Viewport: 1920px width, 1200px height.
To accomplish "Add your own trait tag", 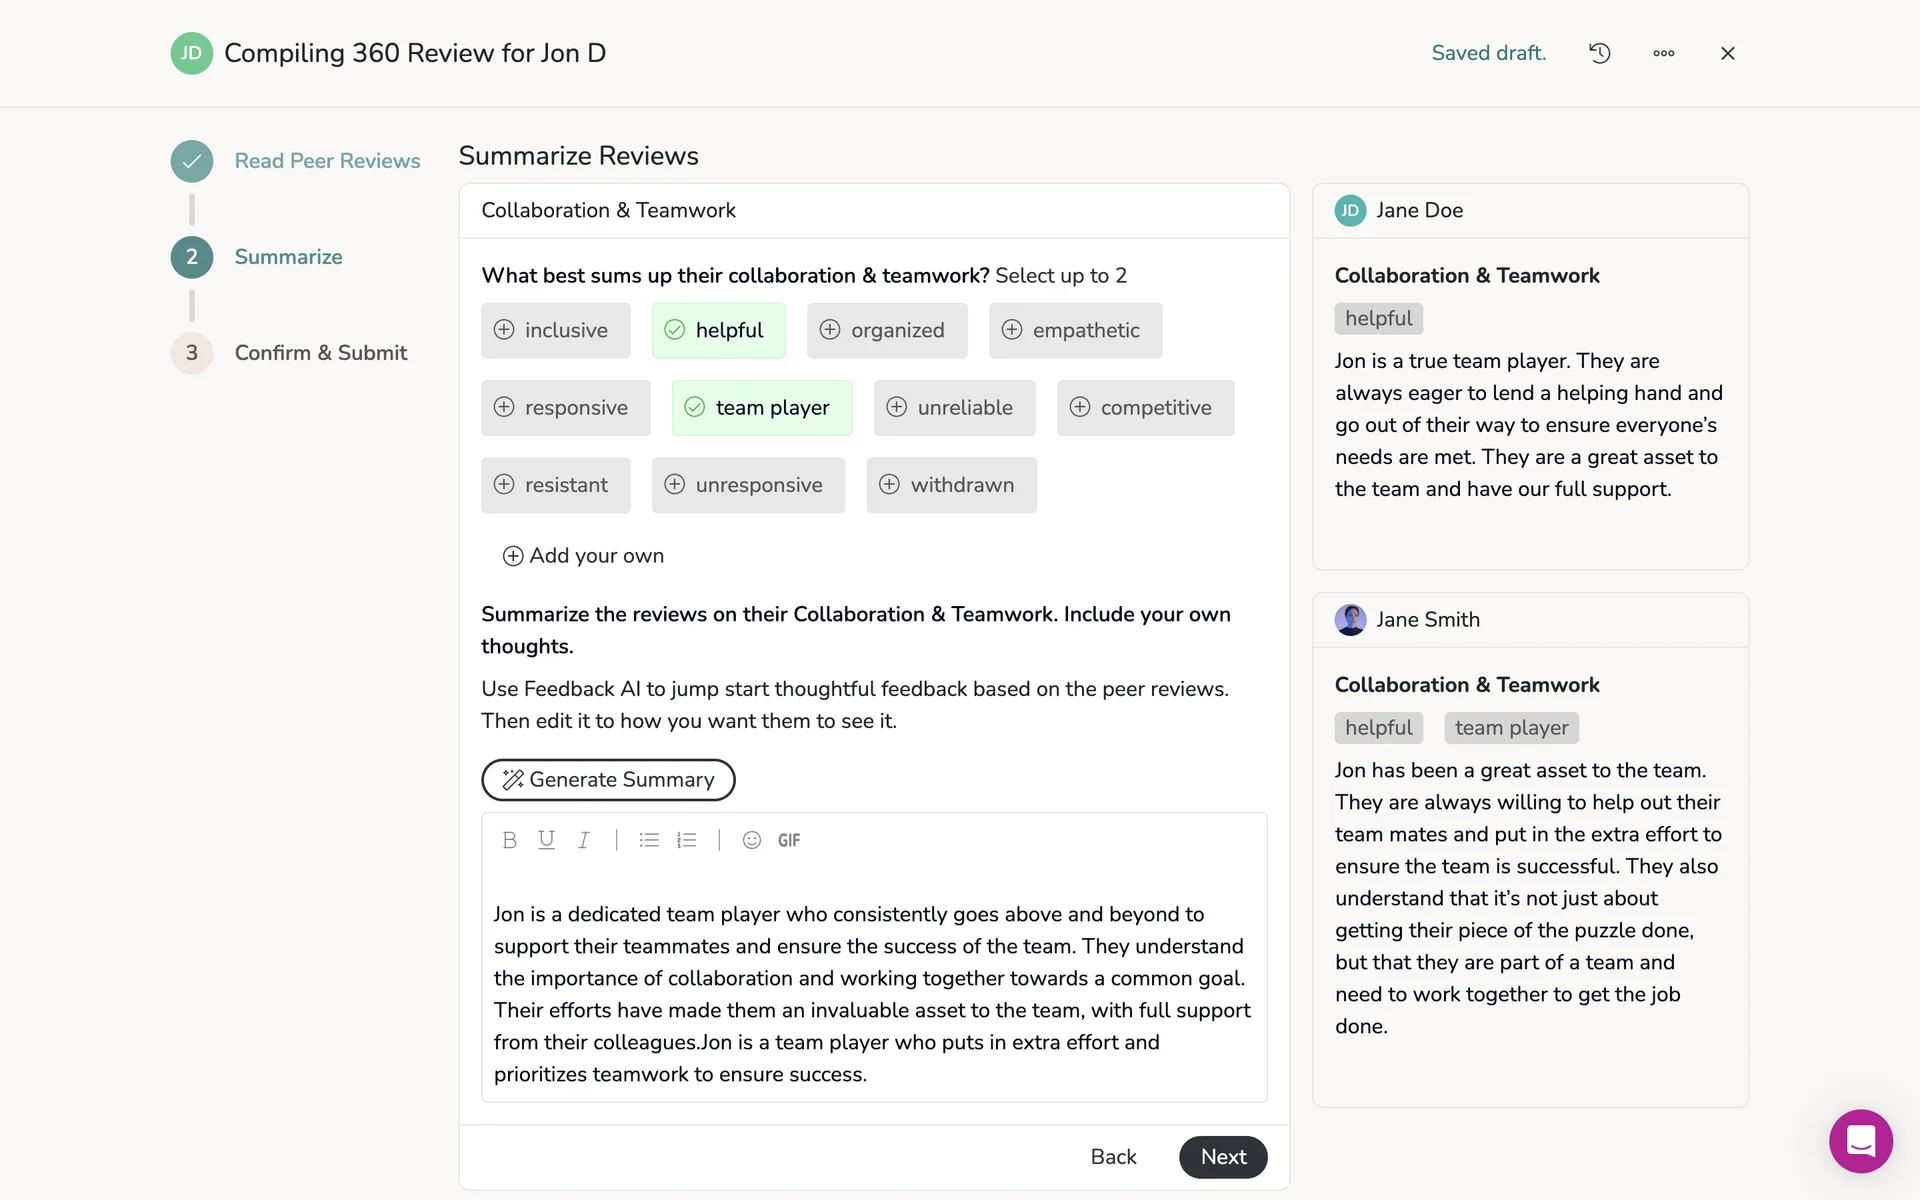I will pyautogui.click(x=583, y=556).
